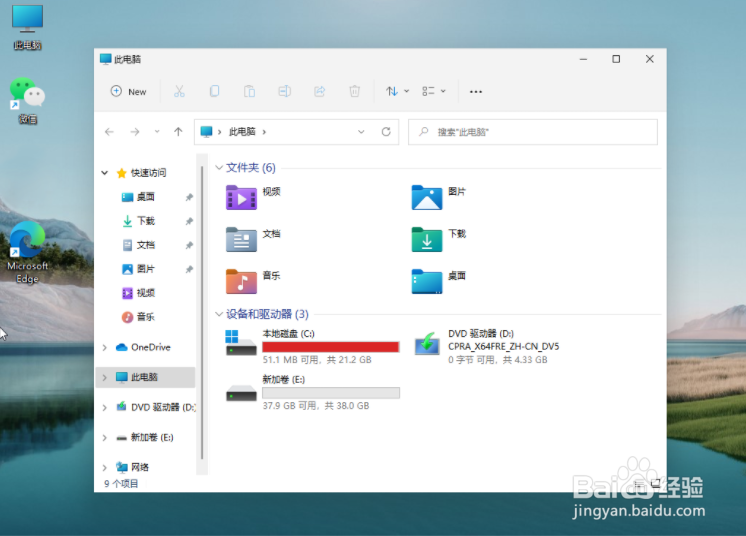The width and height of the screenshot is (746, 536).
Task: Expand DVD 驱动器 (D:) tree node
Action: [105, 408]
